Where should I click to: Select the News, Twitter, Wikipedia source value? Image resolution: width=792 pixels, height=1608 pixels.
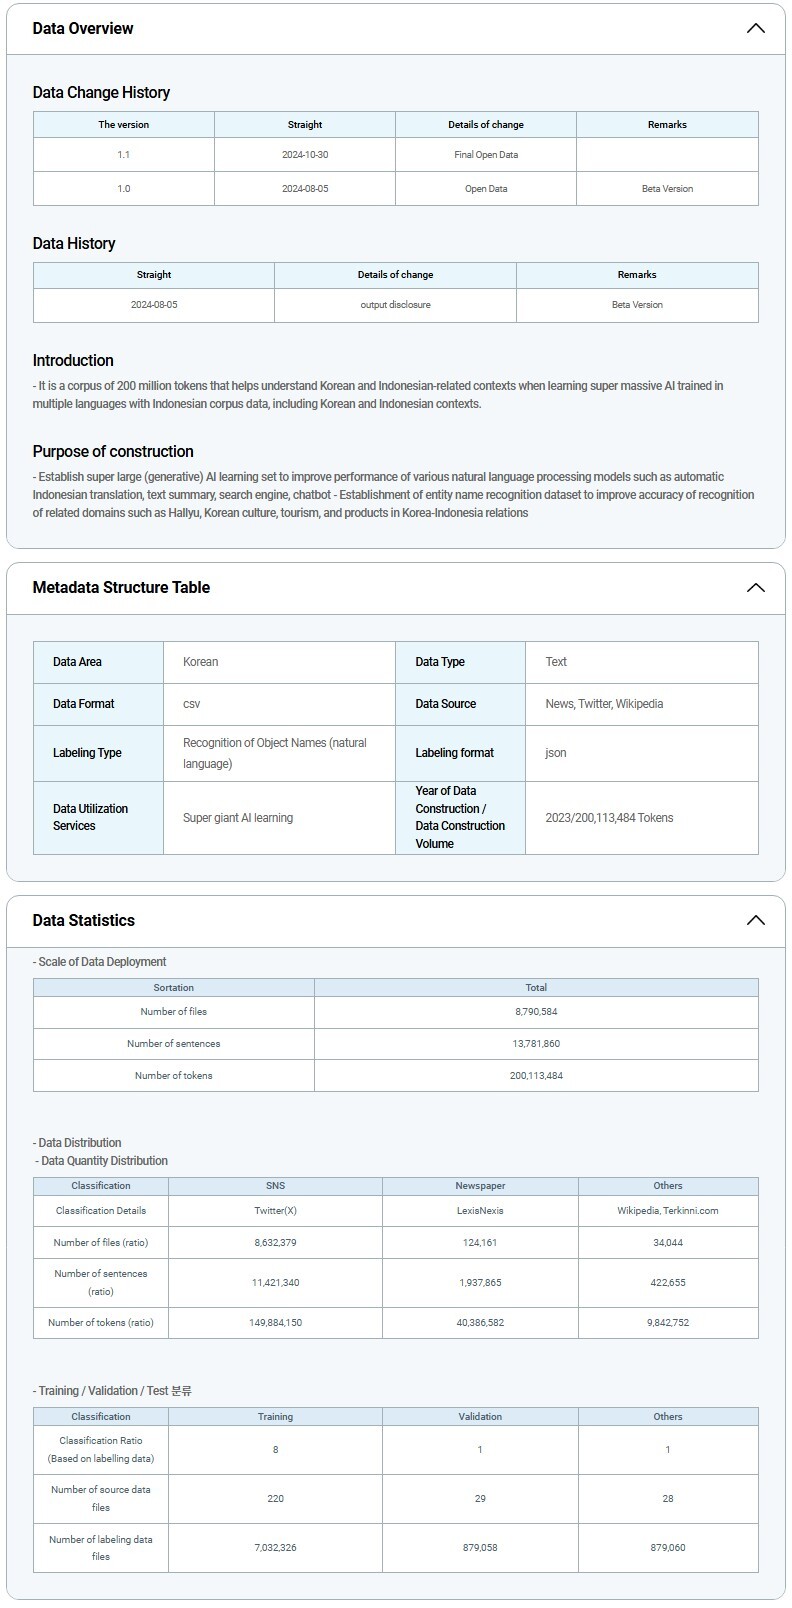pos(604,704)
